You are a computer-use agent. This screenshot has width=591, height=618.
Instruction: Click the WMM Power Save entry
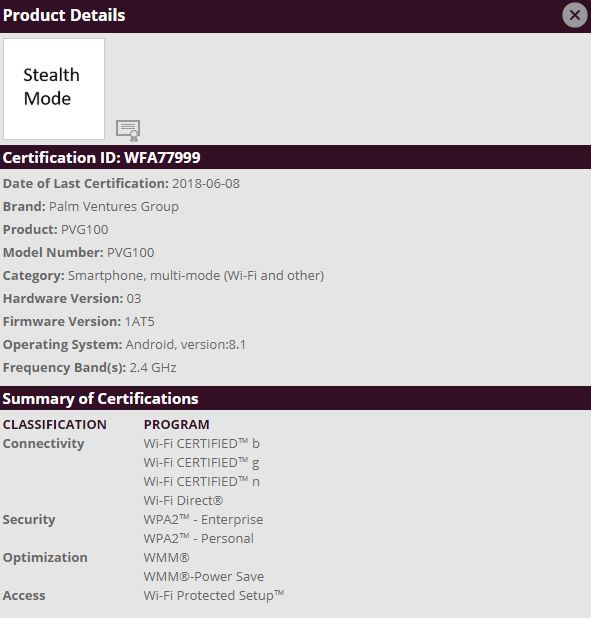click(203, 577)
